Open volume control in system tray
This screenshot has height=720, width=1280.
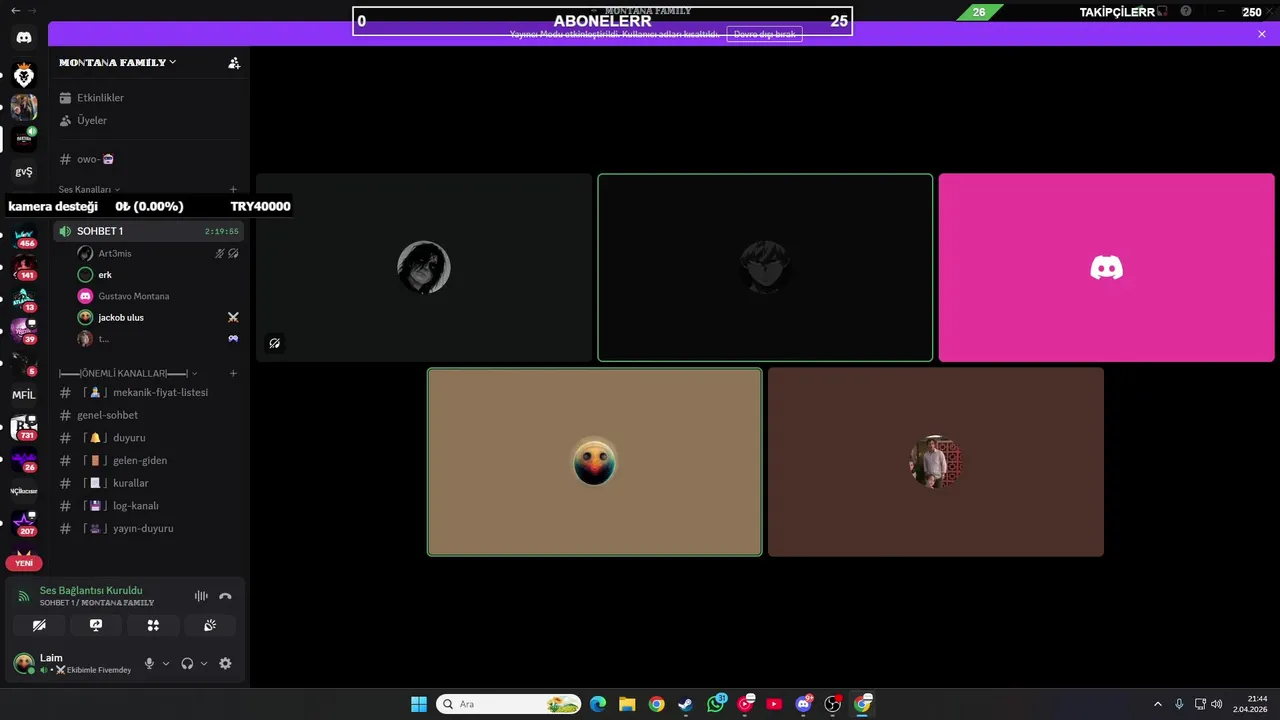point(1216,704)
